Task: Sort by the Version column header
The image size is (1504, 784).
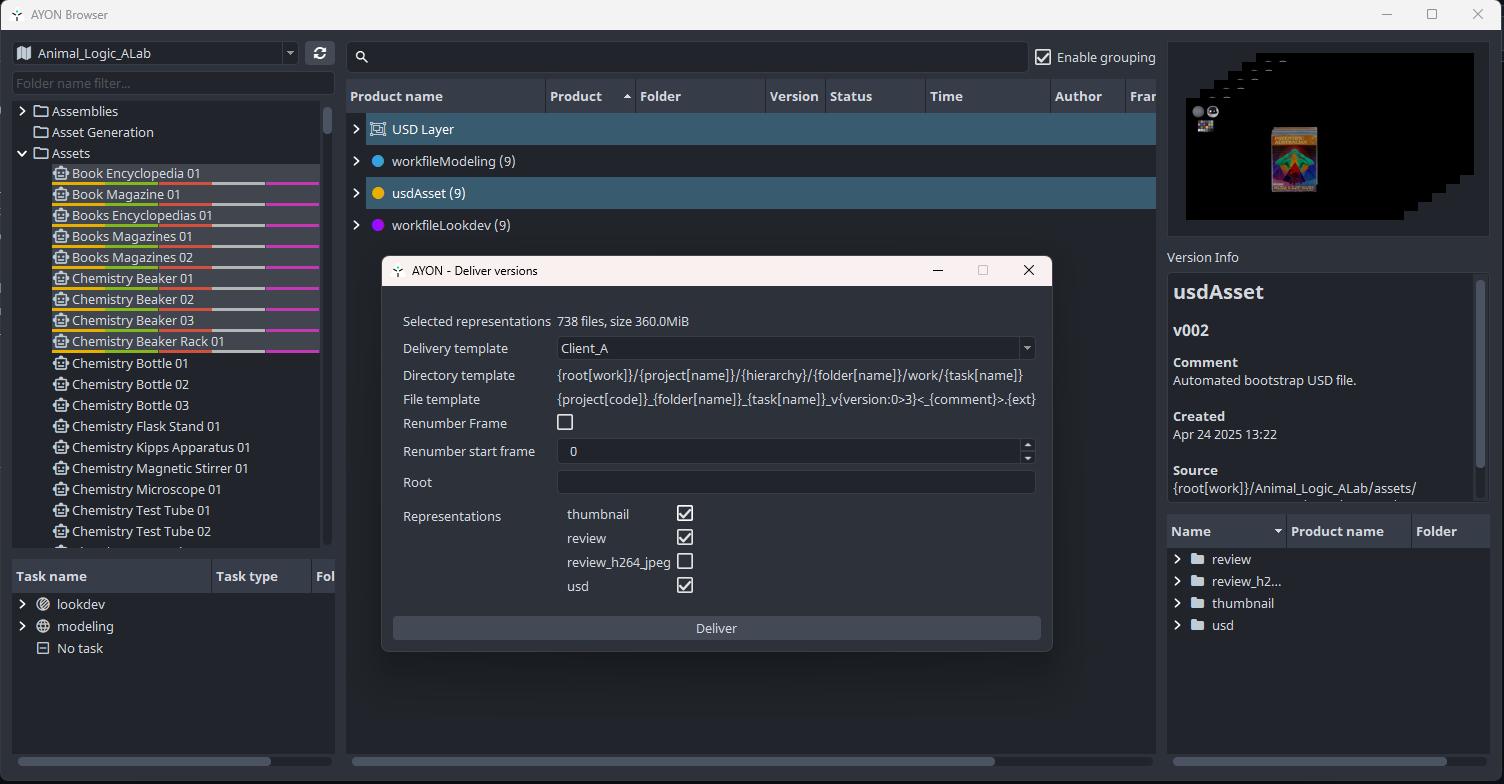Action: coord(794,96)
